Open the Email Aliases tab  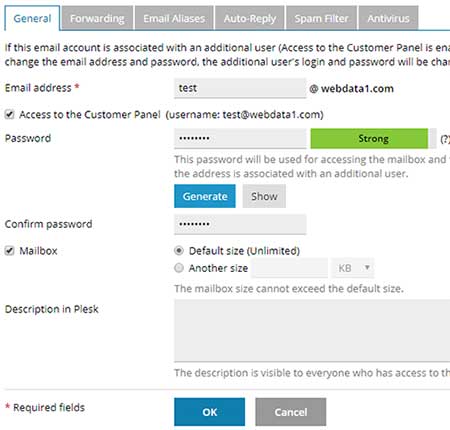pos(174,18)
